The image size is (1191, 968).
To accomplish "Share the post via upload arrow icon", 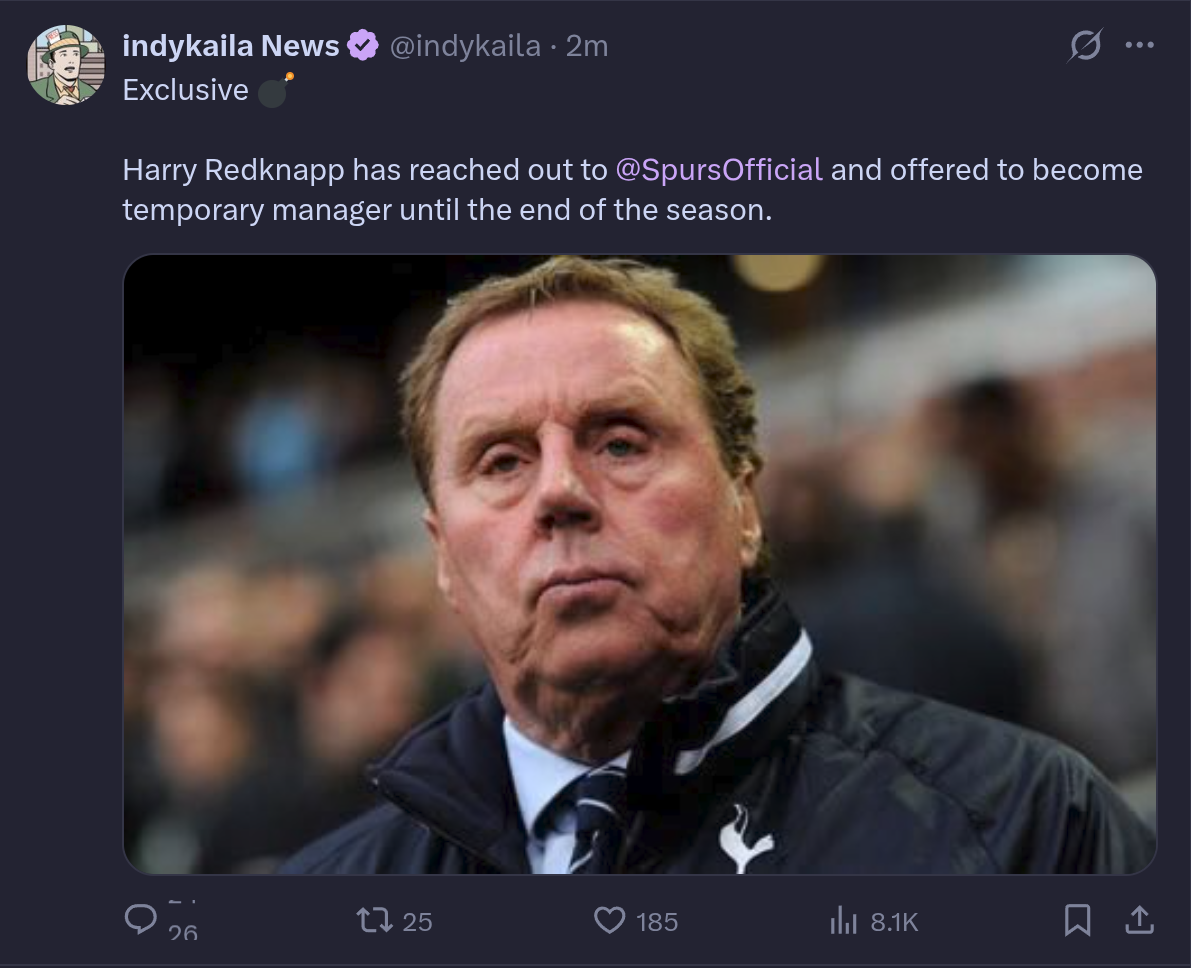I will click(1139, 919).
